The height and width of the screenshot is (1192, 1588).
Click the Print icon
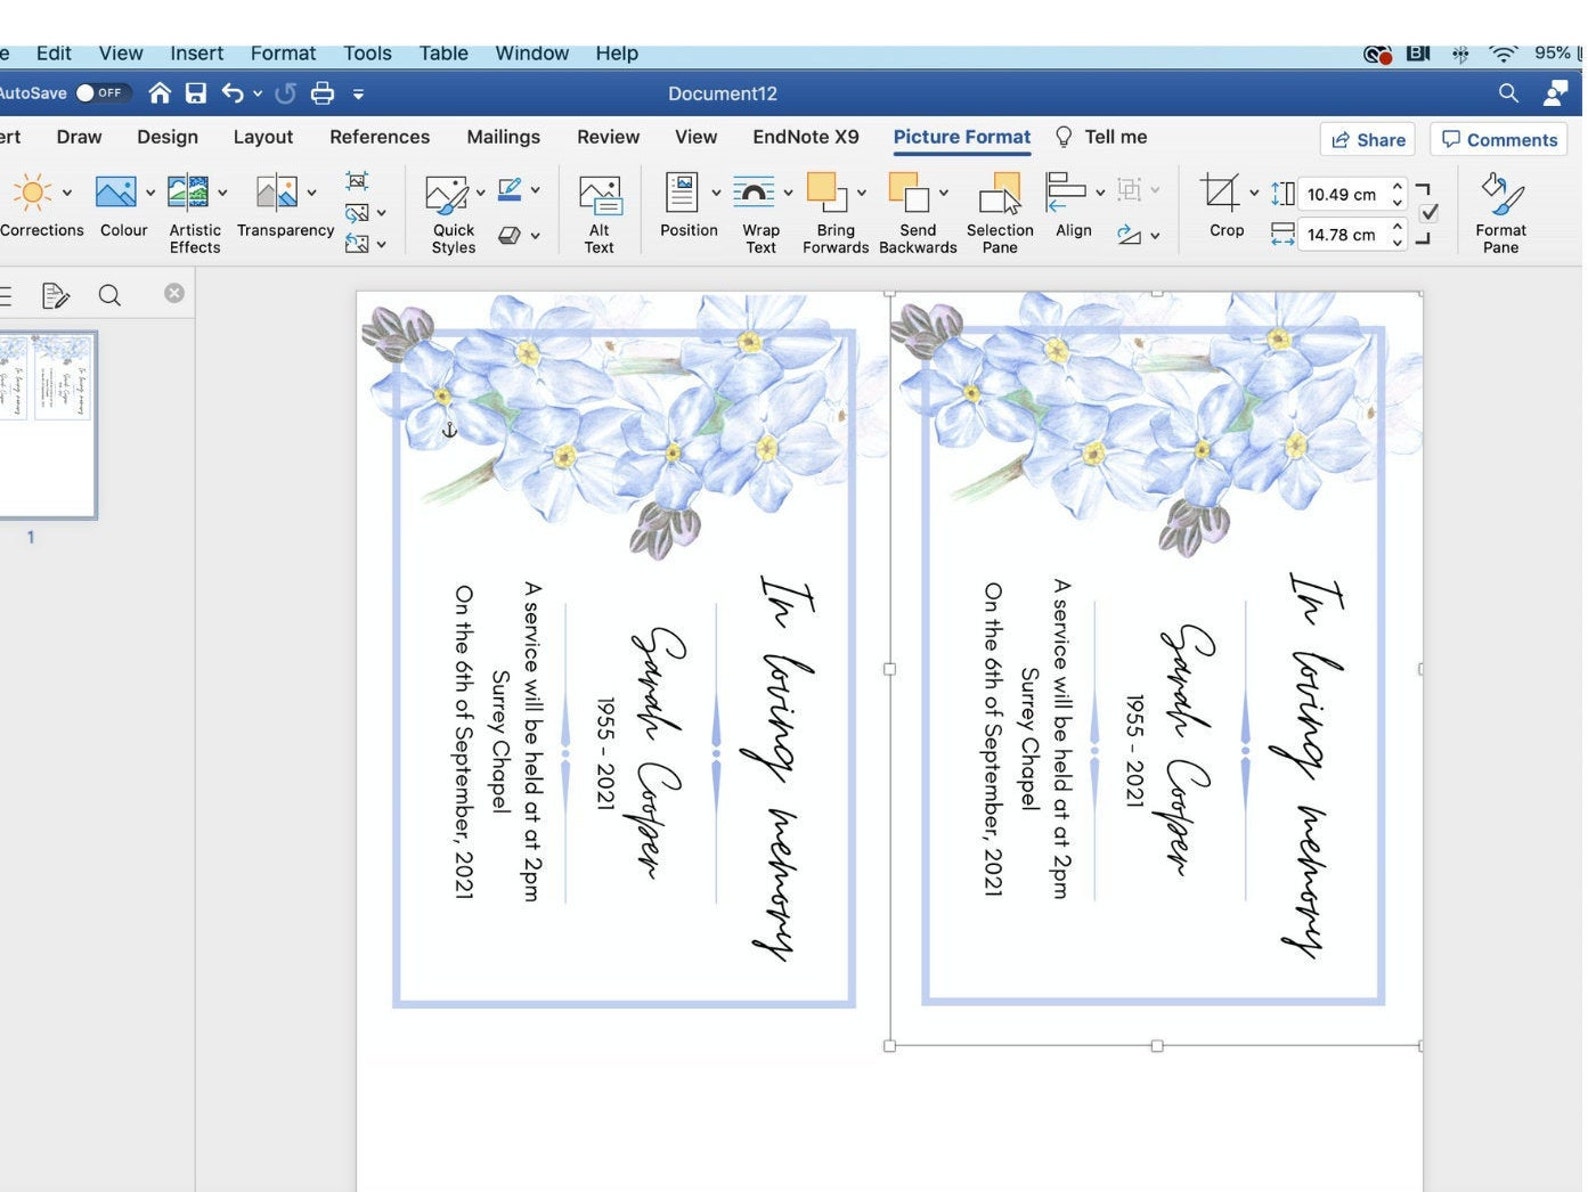click(322, 93)
